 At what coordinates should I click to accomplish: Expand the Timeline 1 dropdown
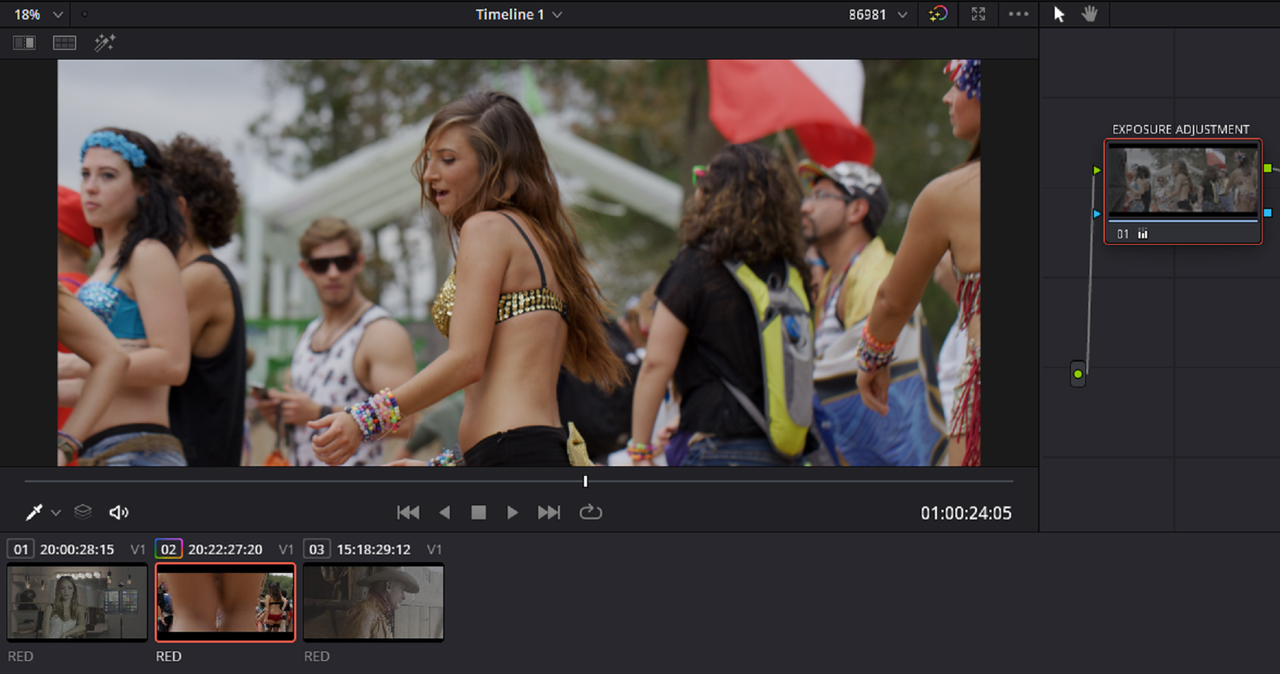click(519, 14)
